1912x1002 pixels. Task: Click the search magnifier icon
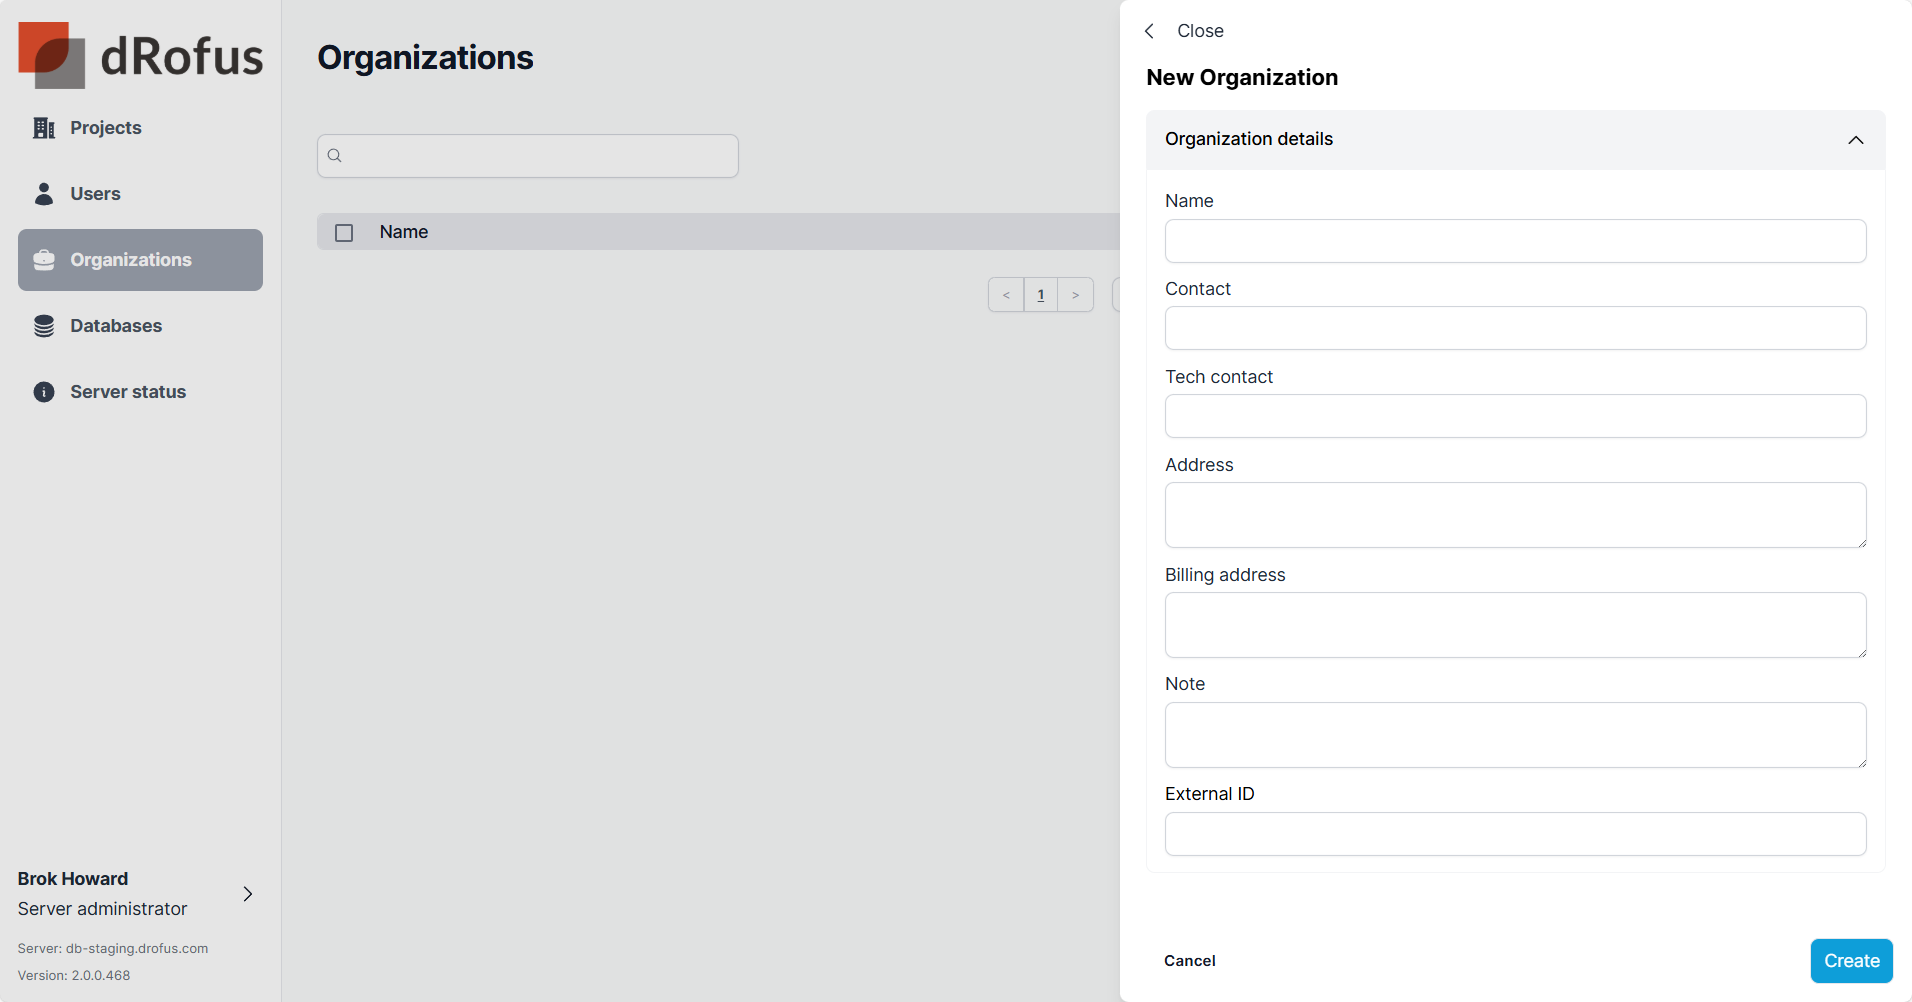335,156
